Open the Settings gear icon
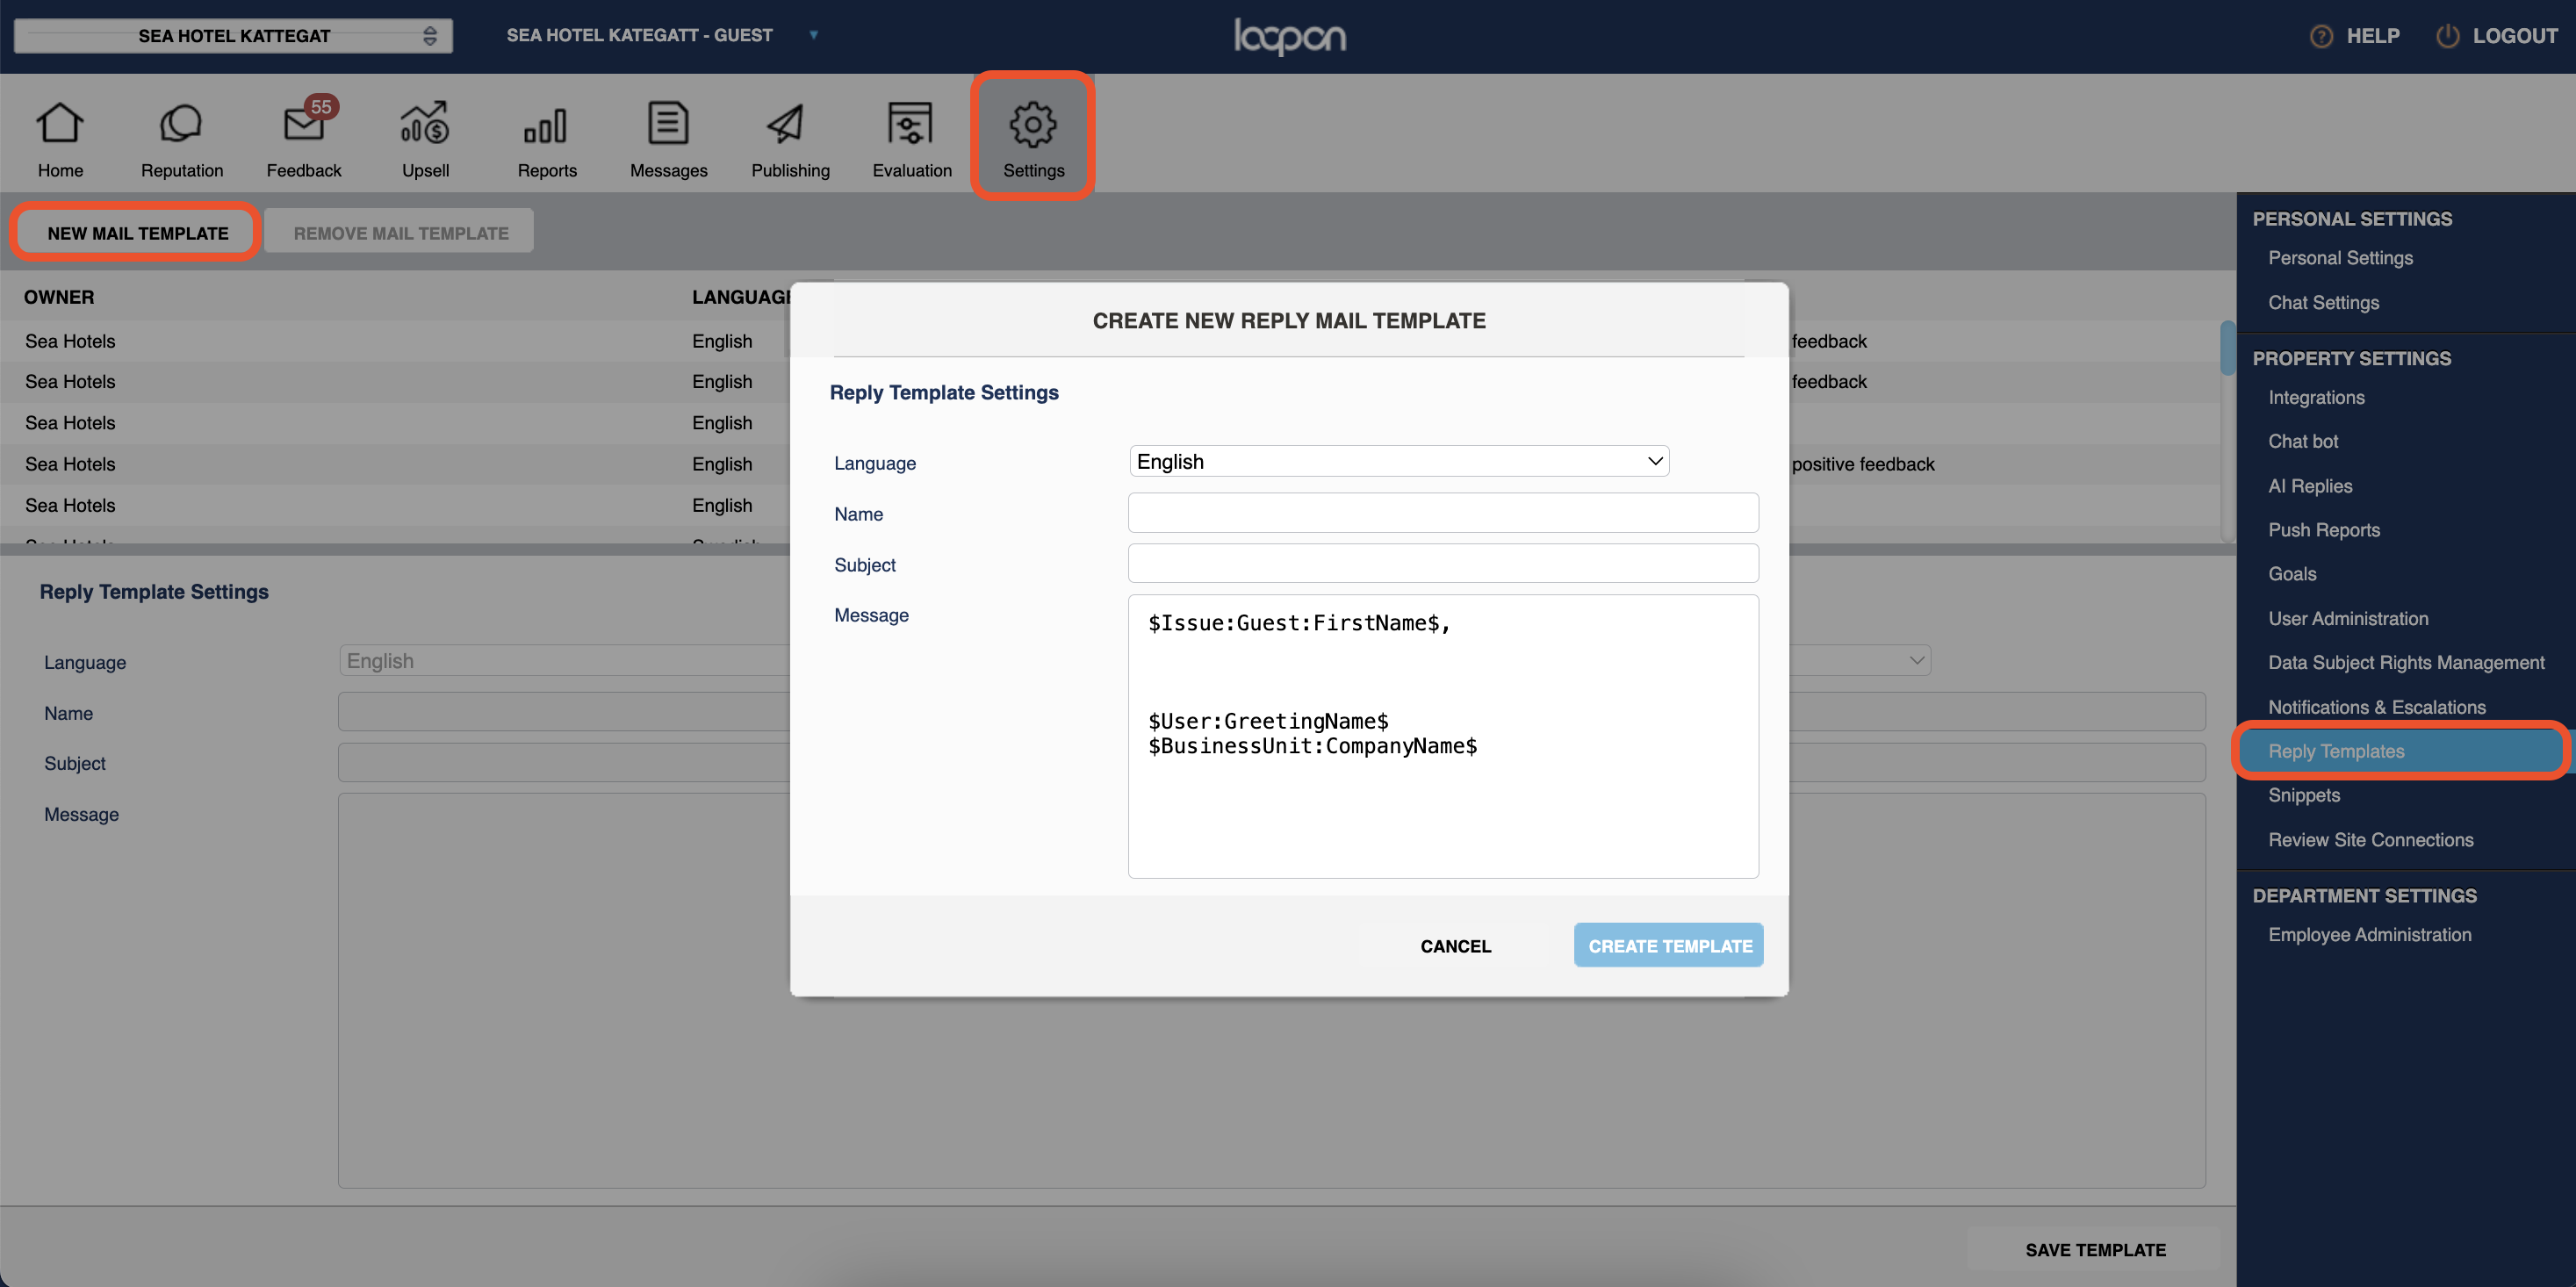This screenshot has height=1287, width=2576. (x=1033, y=125)
